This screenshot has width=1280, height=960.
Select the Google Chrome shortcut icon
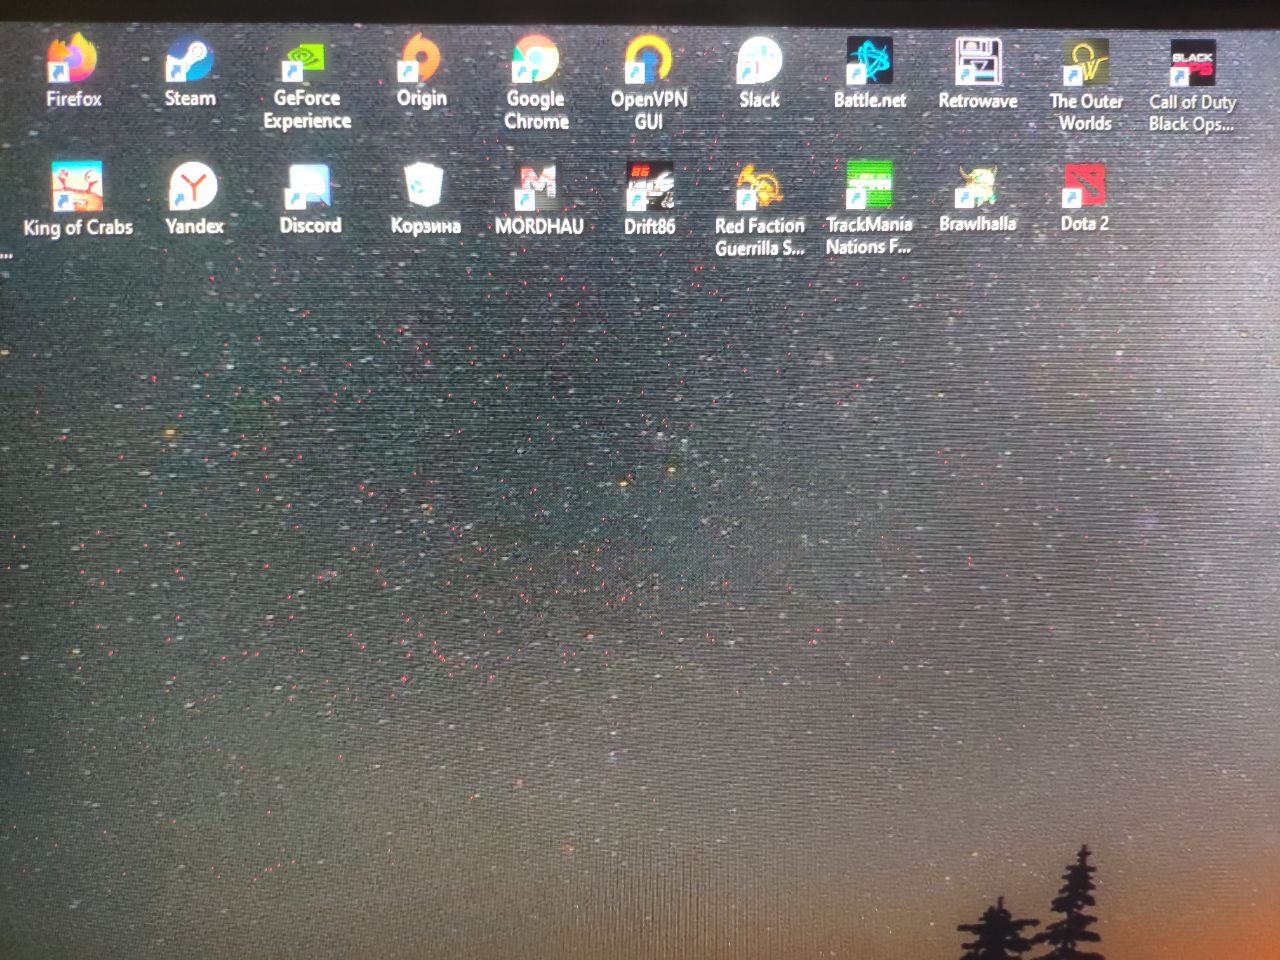coord(536,60)
